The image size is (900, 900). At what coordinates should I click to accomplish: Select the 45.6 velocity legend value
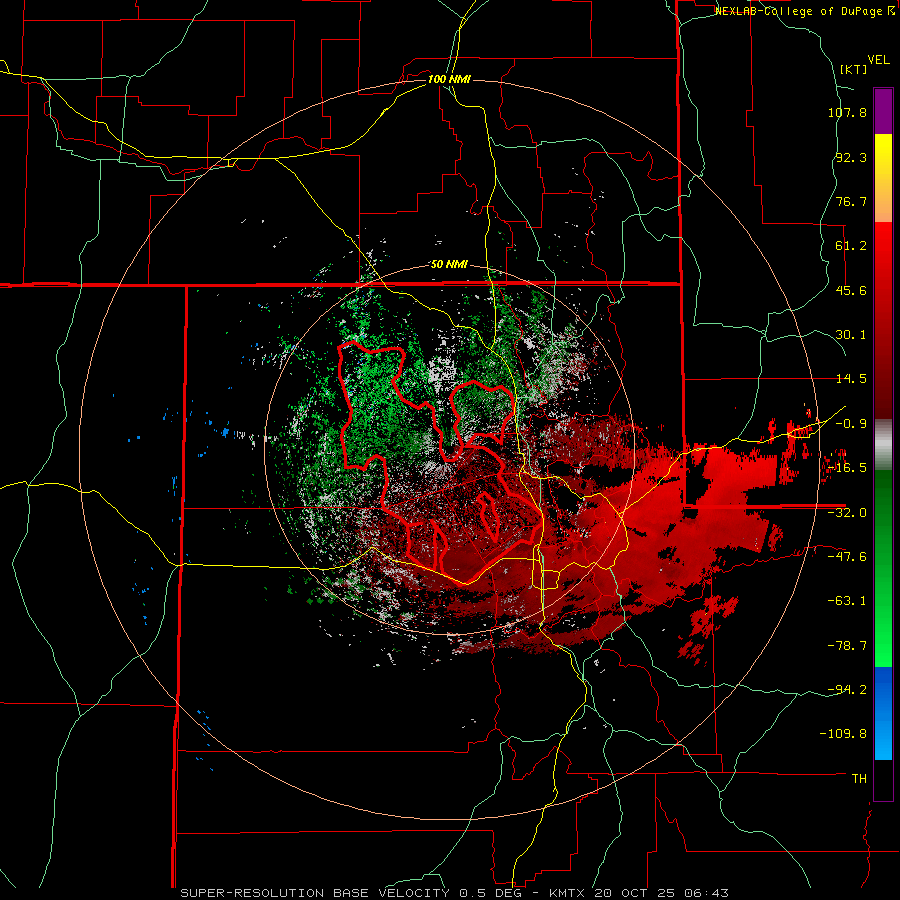tap(851, 290)
